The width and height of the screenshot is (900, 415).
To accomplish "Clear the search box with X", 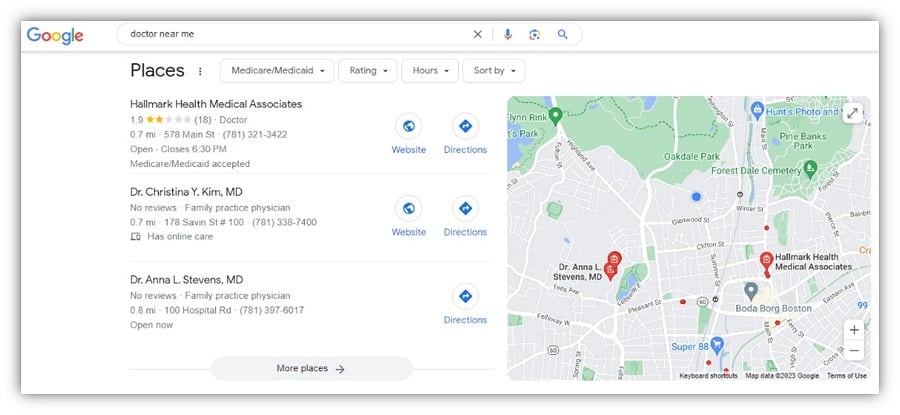I will (478, 34).
